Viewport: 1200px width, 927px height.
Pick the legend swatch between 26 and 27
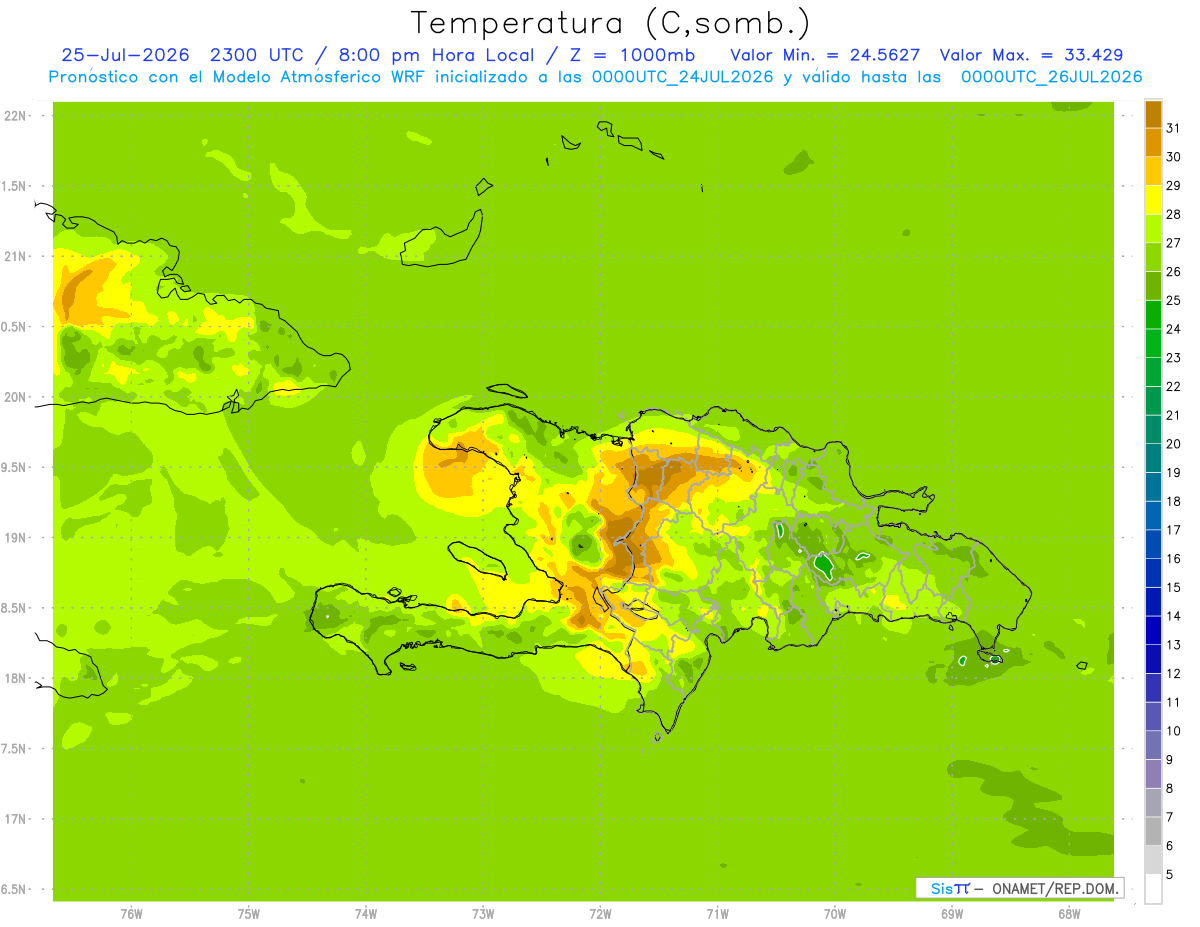click(1153, 258)
